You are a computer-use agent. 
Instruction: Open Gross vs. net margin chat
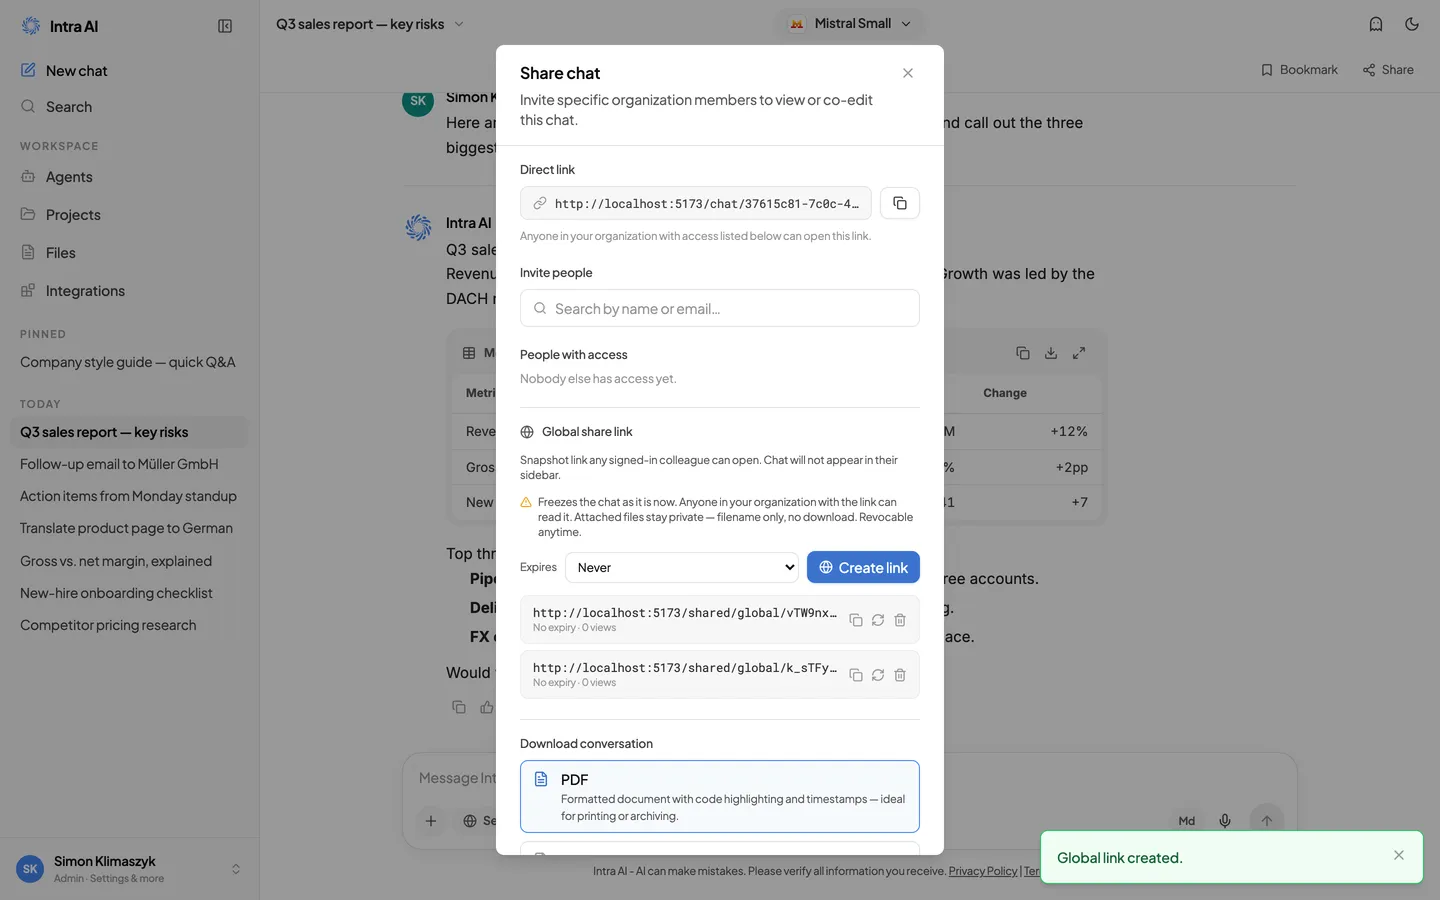[x=128, y=561]
